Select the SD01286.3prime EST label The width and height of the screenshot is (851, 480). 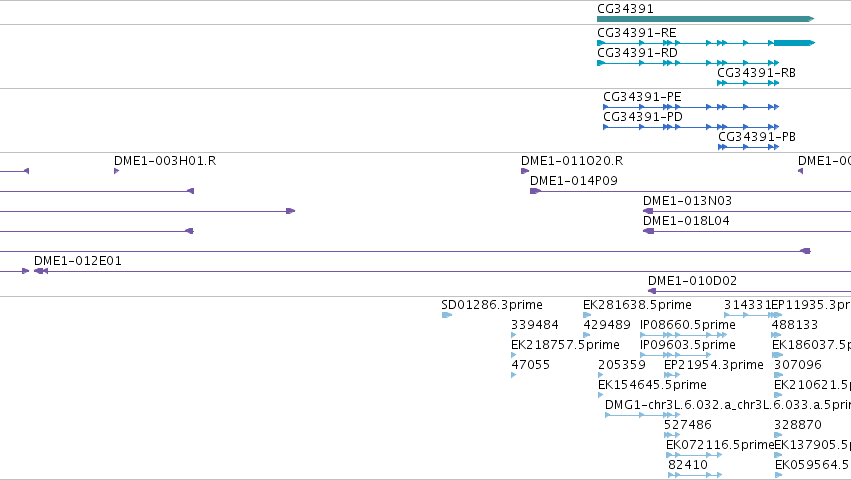tap(492, 305)
